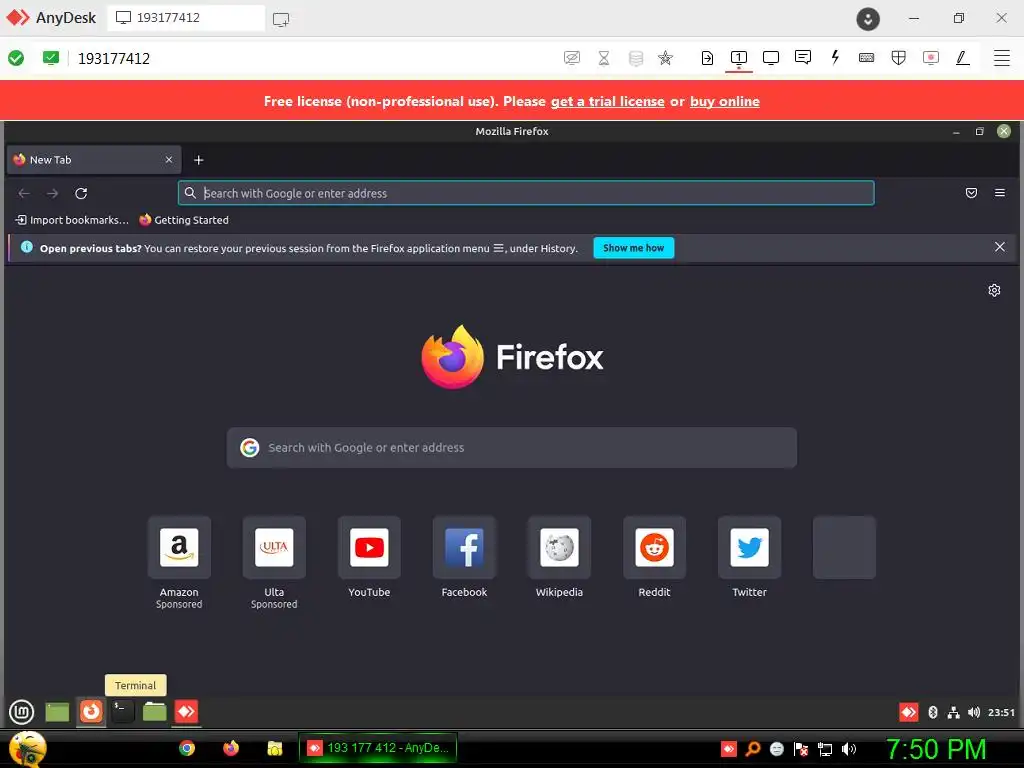The width and height of the screenshot is (1024, 768).
Task: Start AnyDesk session recording icon
Action: click(x=931, y=58)
